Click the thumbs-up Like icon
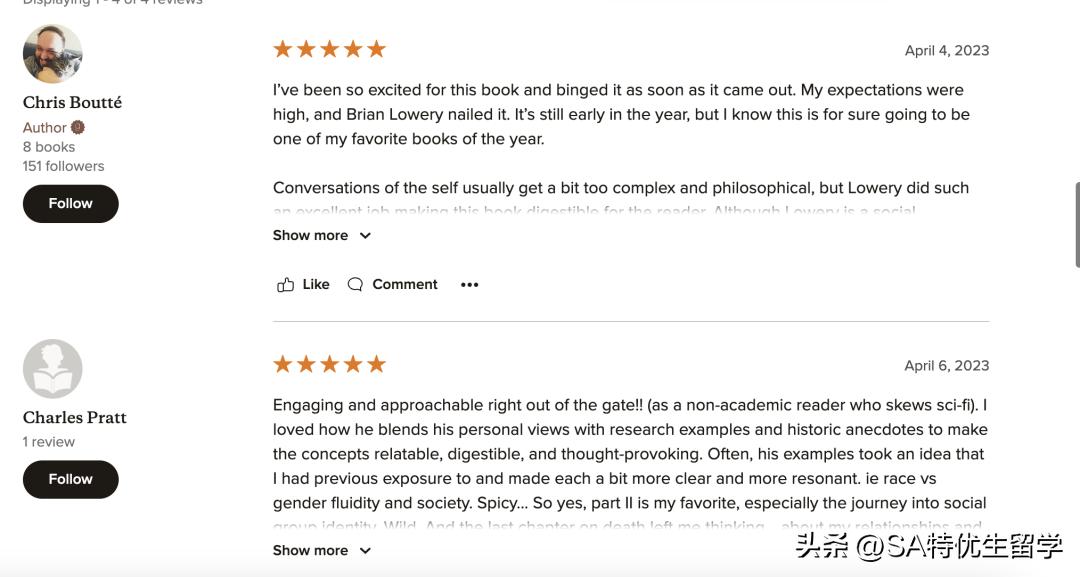1080x577 pixels. pos(285,285)
